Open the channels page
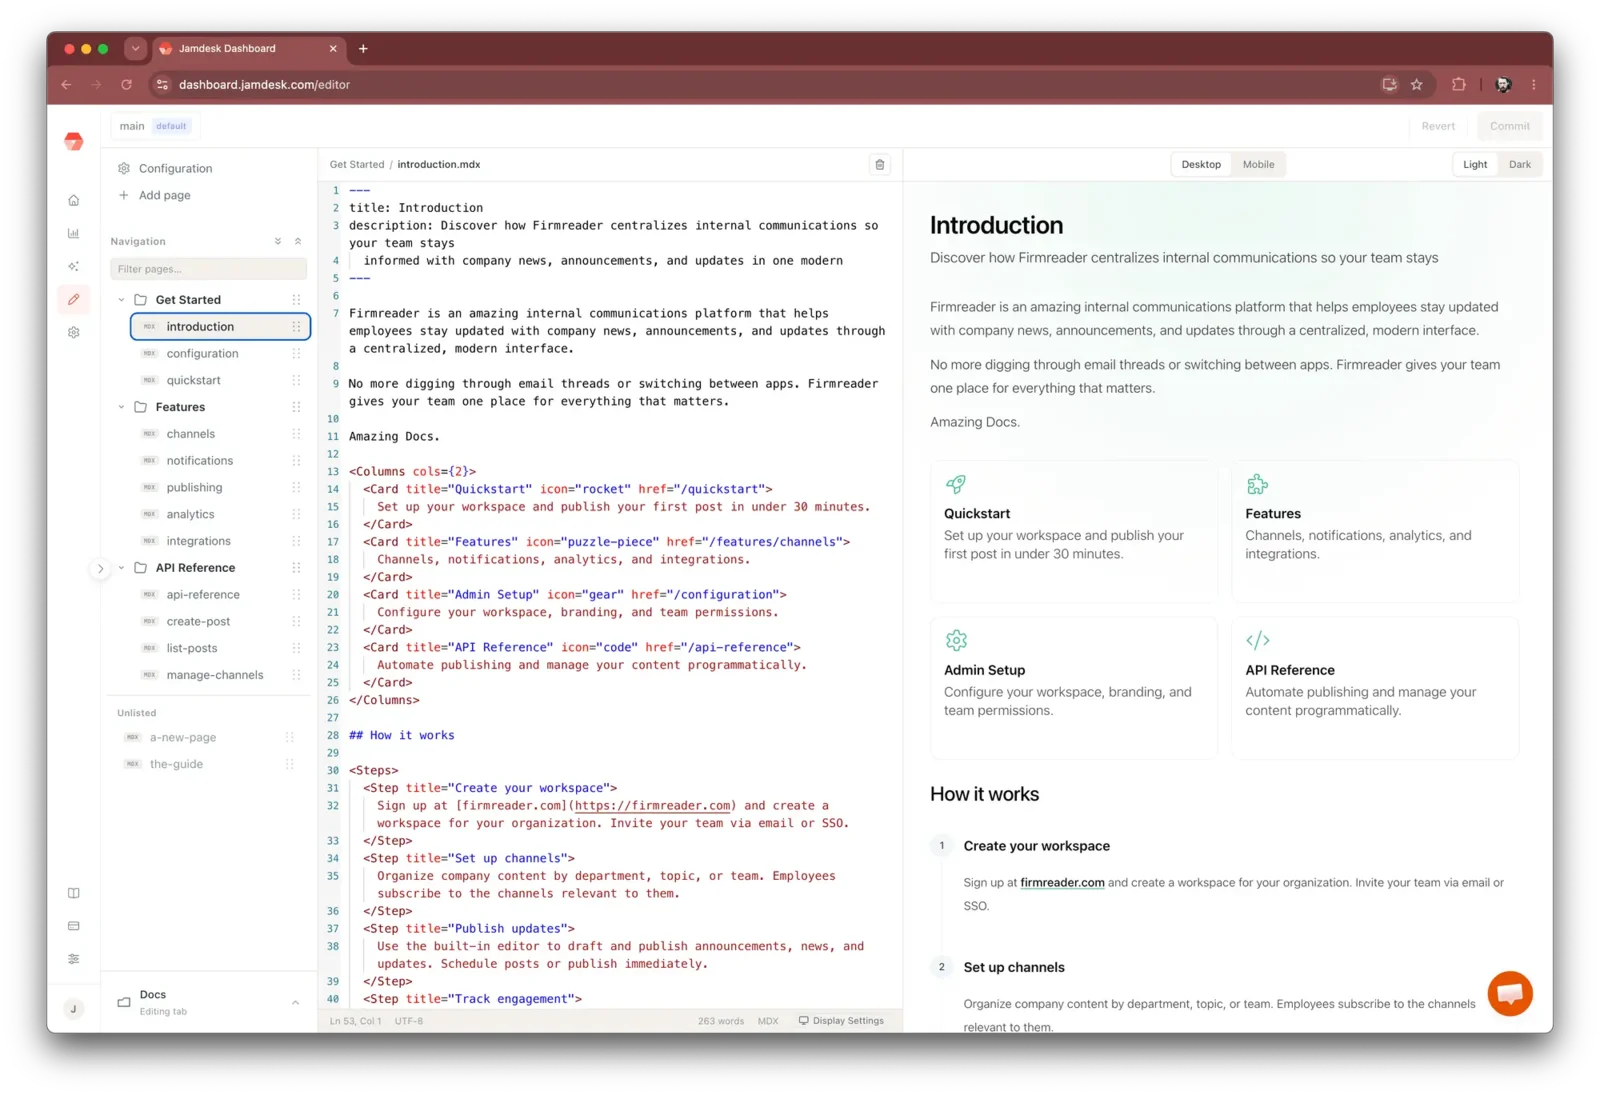Viewport: 1600px width, 1095px height. (x=221, y=434)
